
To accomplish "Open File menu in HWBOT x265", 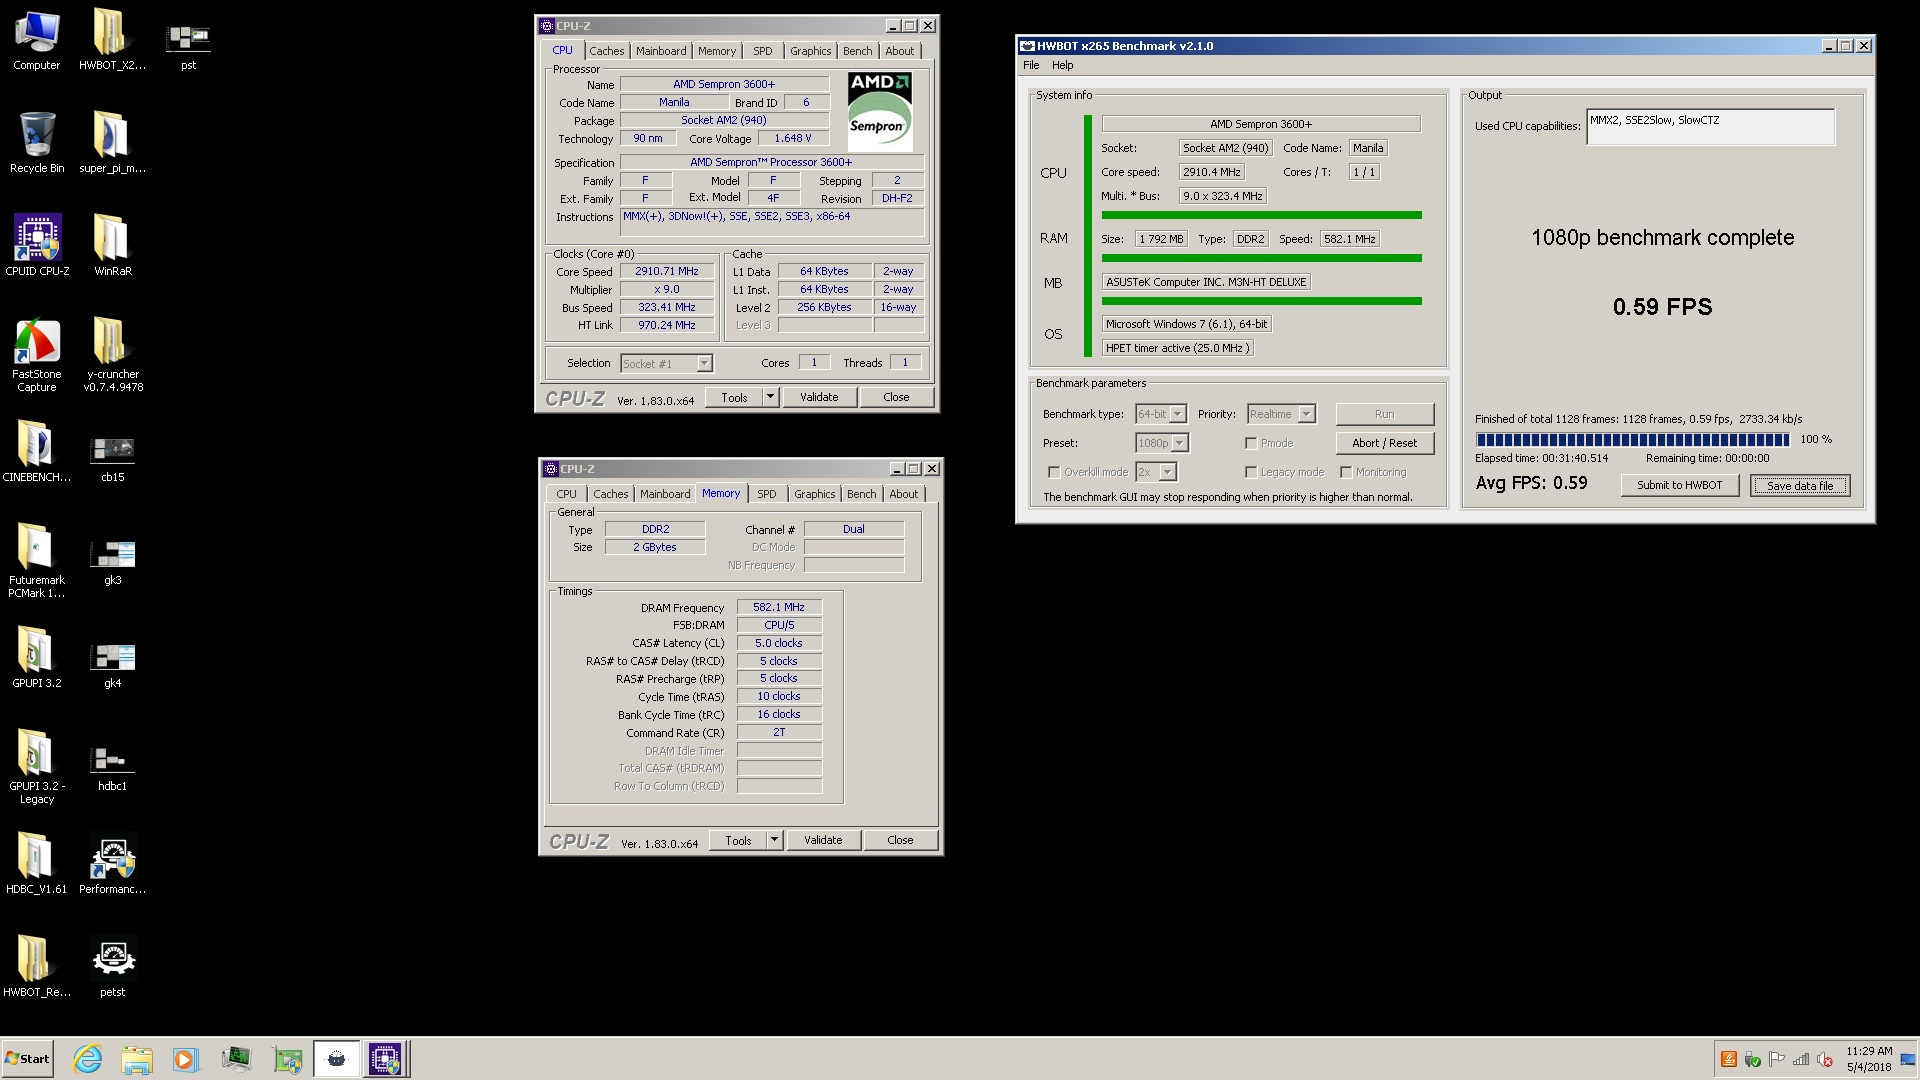I will click(x=1031, y=65).
